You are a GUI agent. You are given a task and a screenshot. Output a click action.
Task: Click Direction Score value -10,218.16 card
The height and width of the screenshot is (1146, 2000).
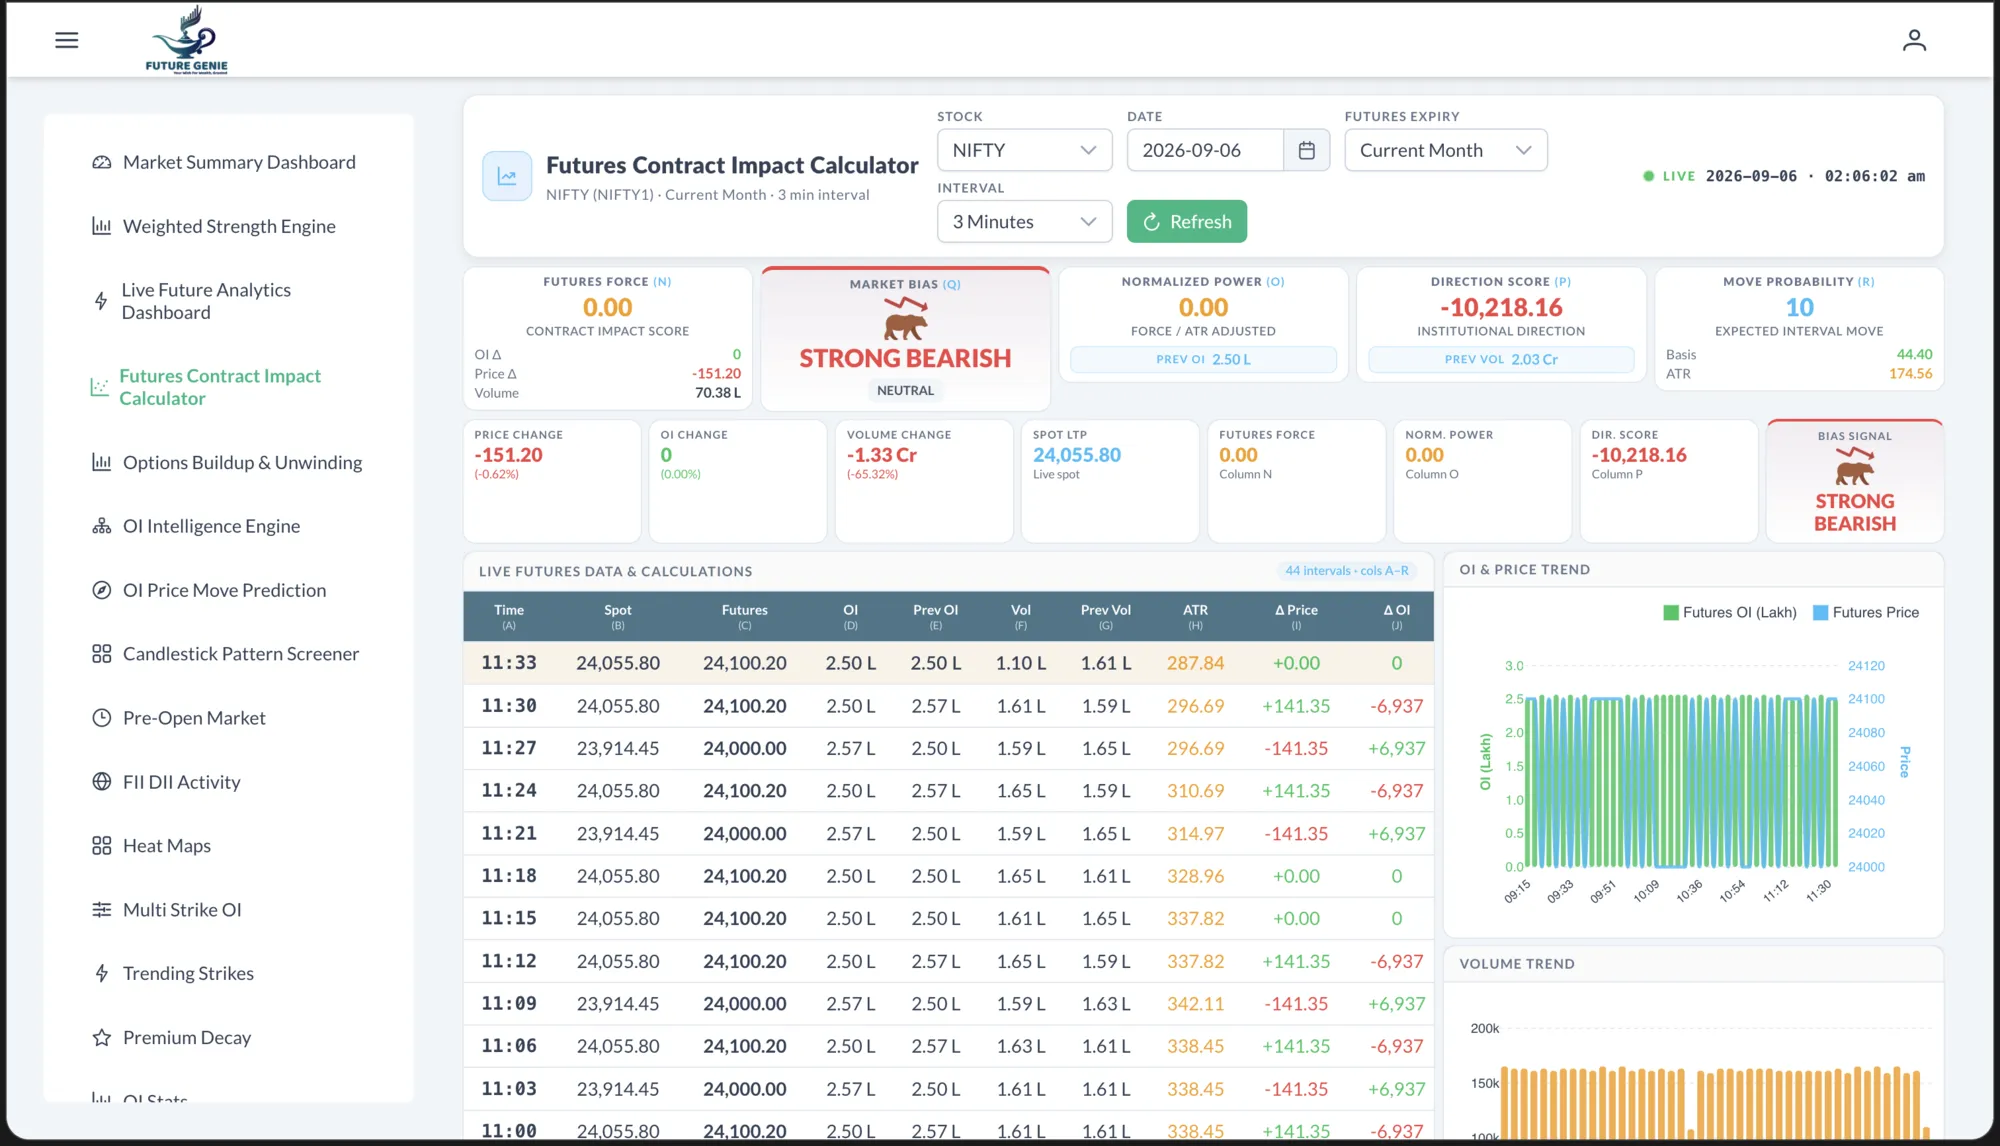[1500, 308]
